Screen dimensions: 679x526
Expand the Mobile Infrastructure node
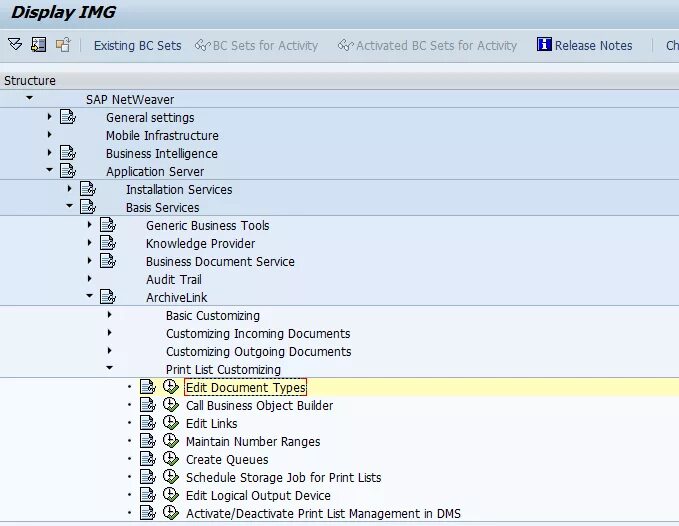click(49, 136)
